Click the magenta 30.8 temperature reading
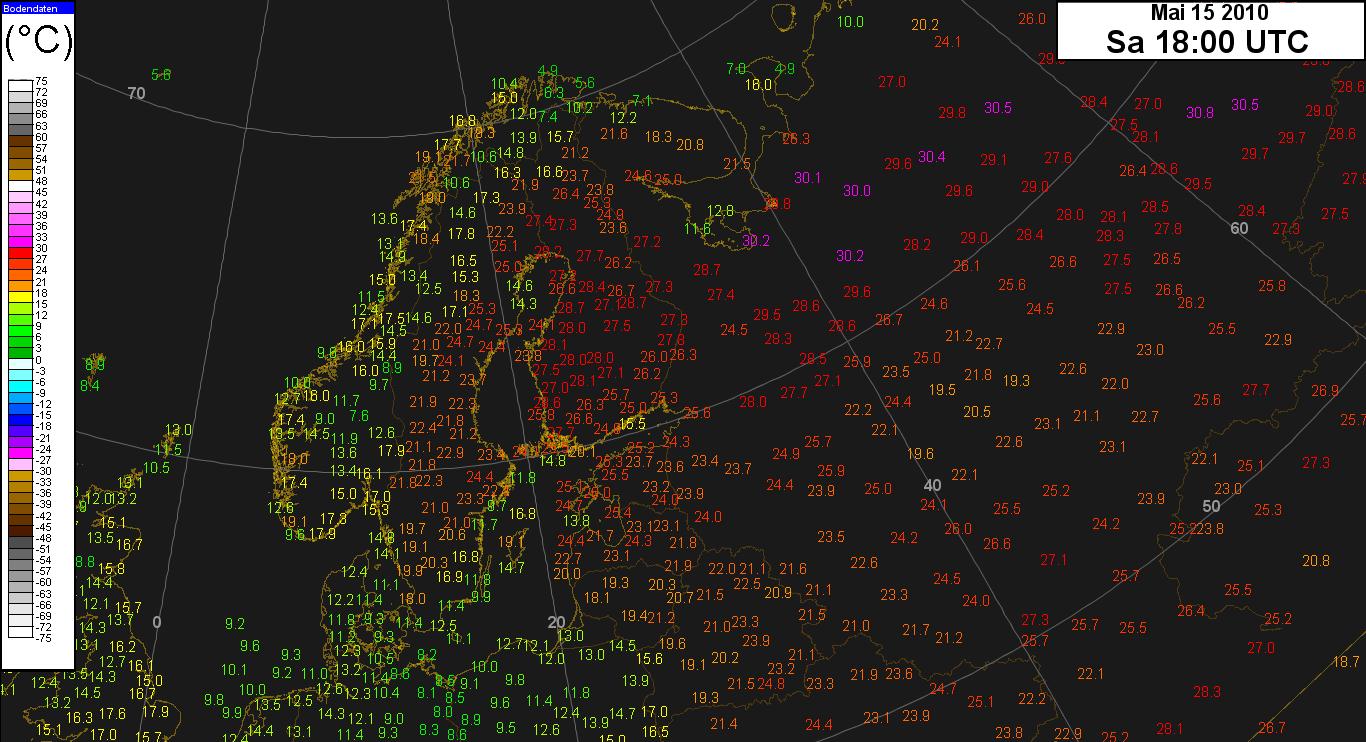This screenshot has width=1366, height=742. (x=1200, y=112)
